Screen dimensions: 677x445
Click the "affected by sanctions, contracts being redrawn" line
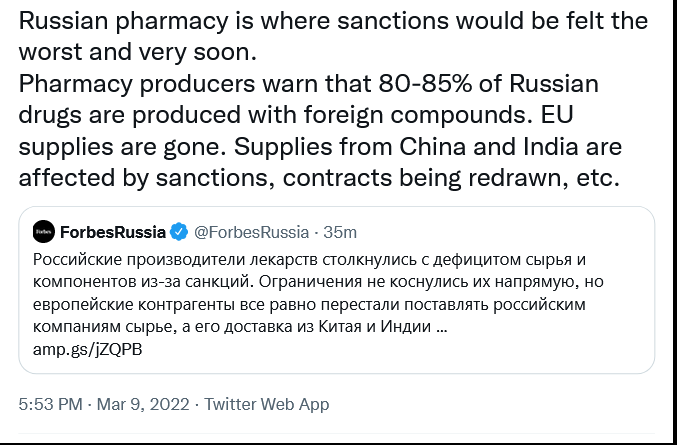click(x=320, y=178)
